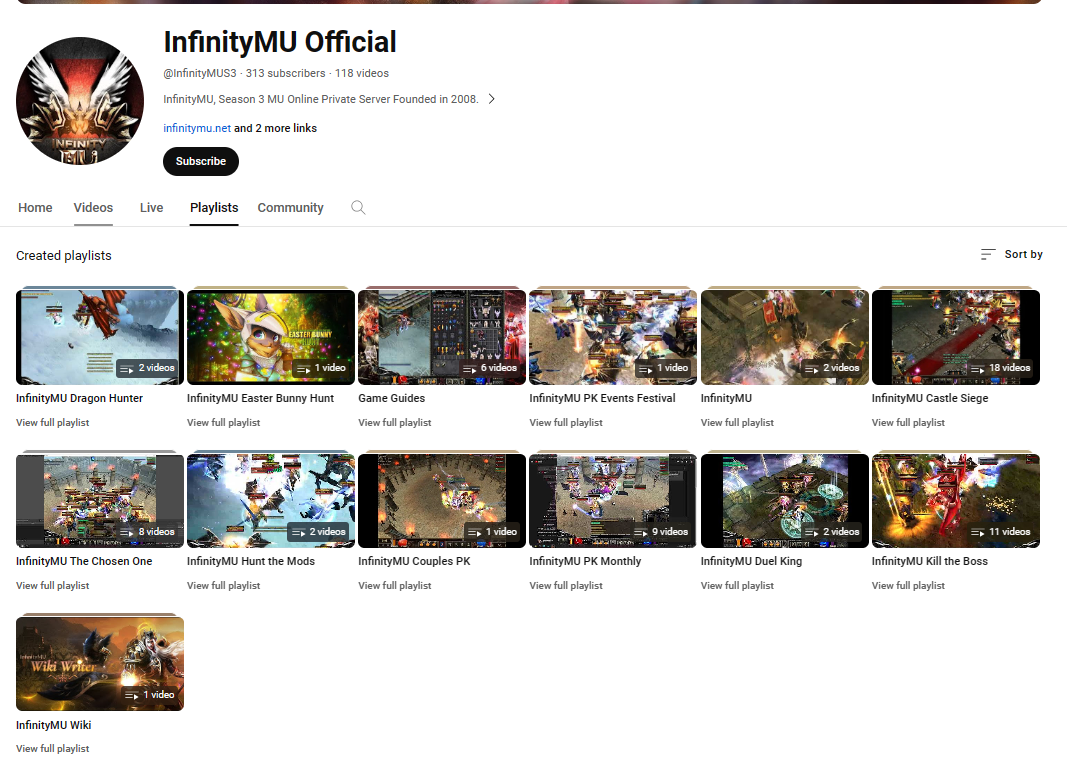Click the 'InfinityMU Hunt the Mods' title
The height and width of the screenshot is (775, 1067).
251,561
